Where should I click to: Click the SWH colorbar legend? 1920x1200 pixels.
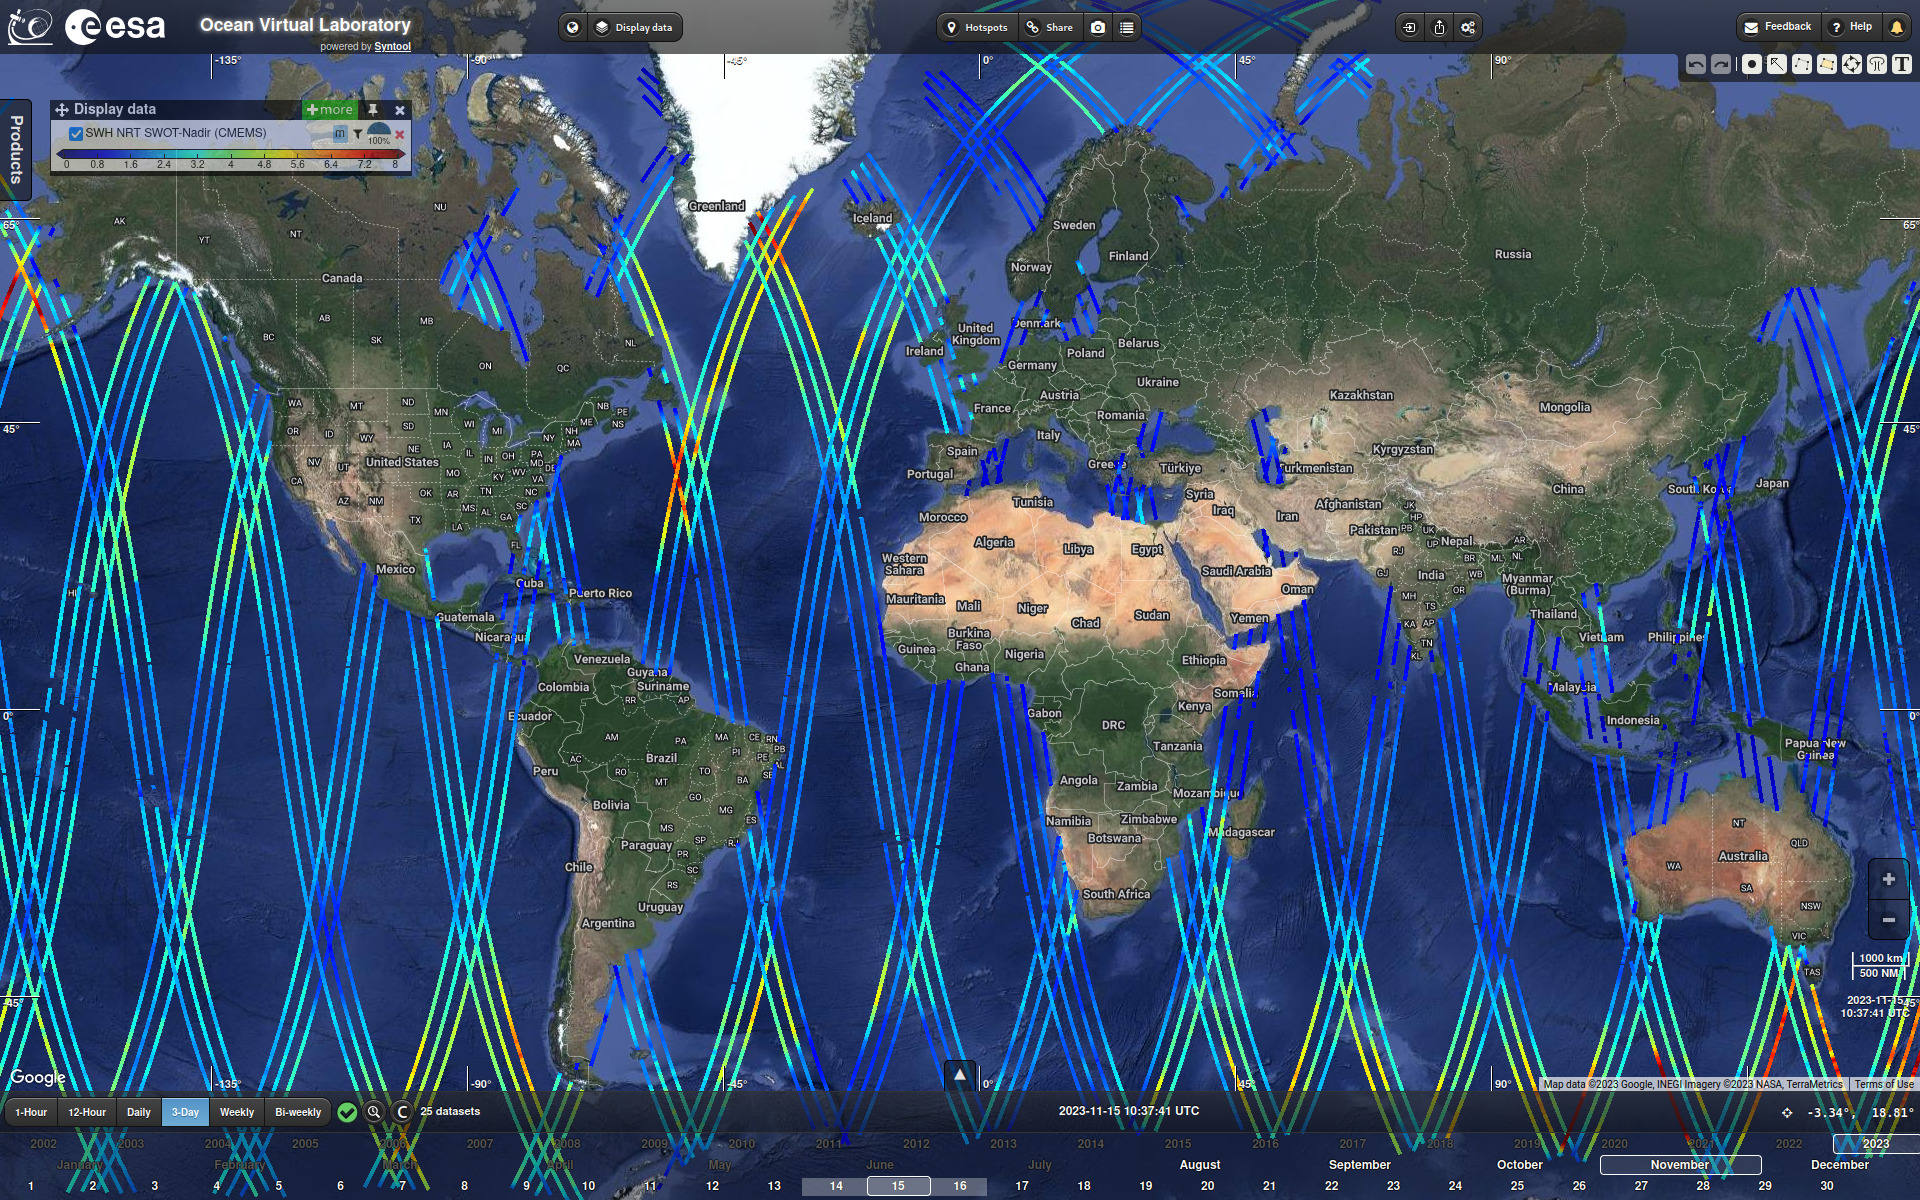[x=230, y=158]
